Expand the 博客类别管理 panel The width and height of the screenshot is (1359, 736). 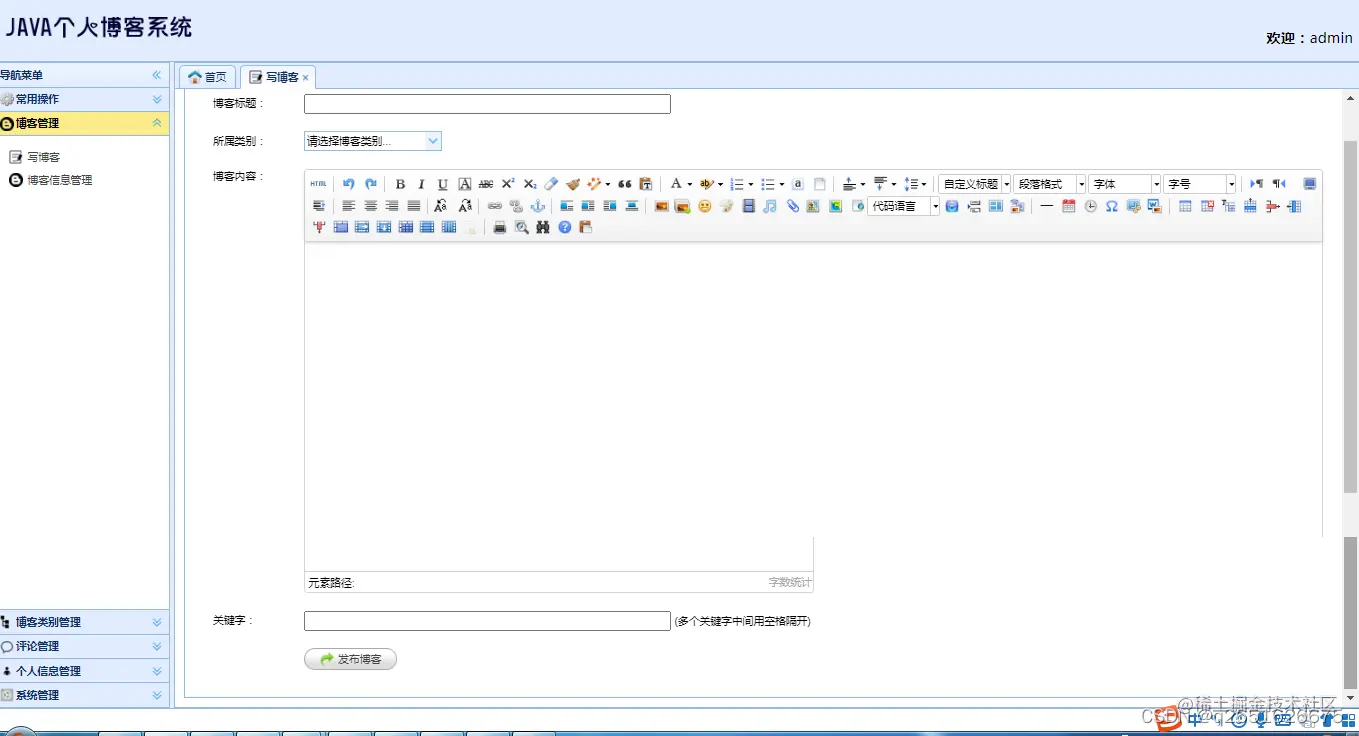click(157, 622)
